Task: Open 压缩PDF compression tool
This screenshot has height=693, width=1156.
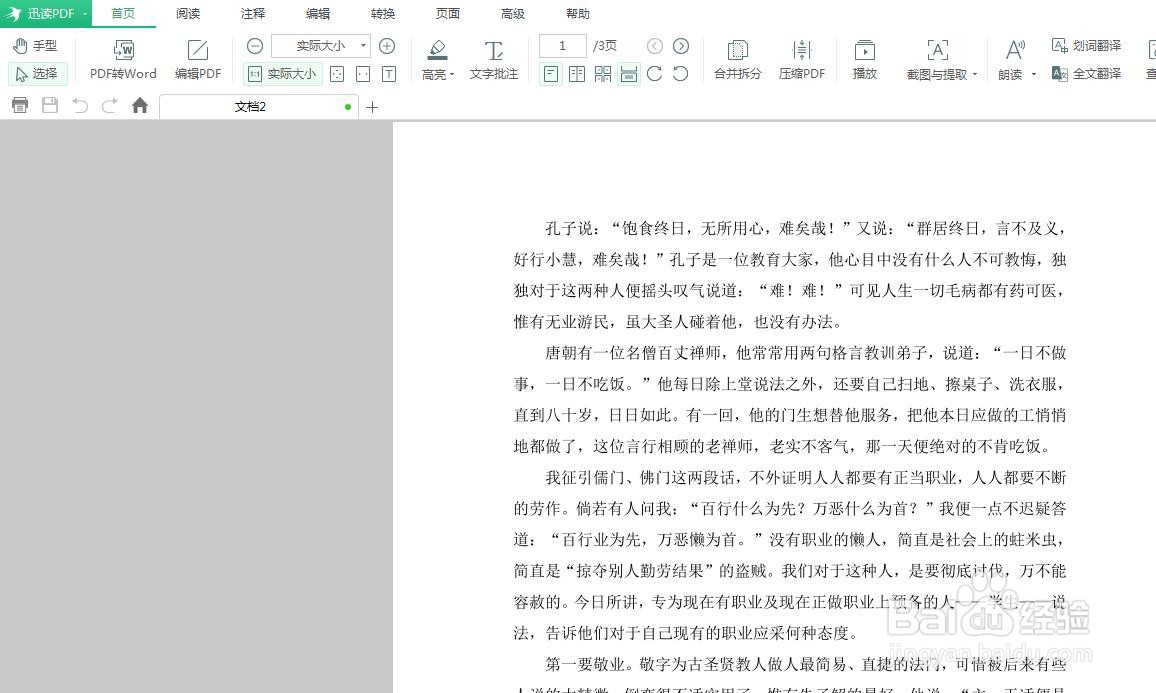Action: click(802, 60)
